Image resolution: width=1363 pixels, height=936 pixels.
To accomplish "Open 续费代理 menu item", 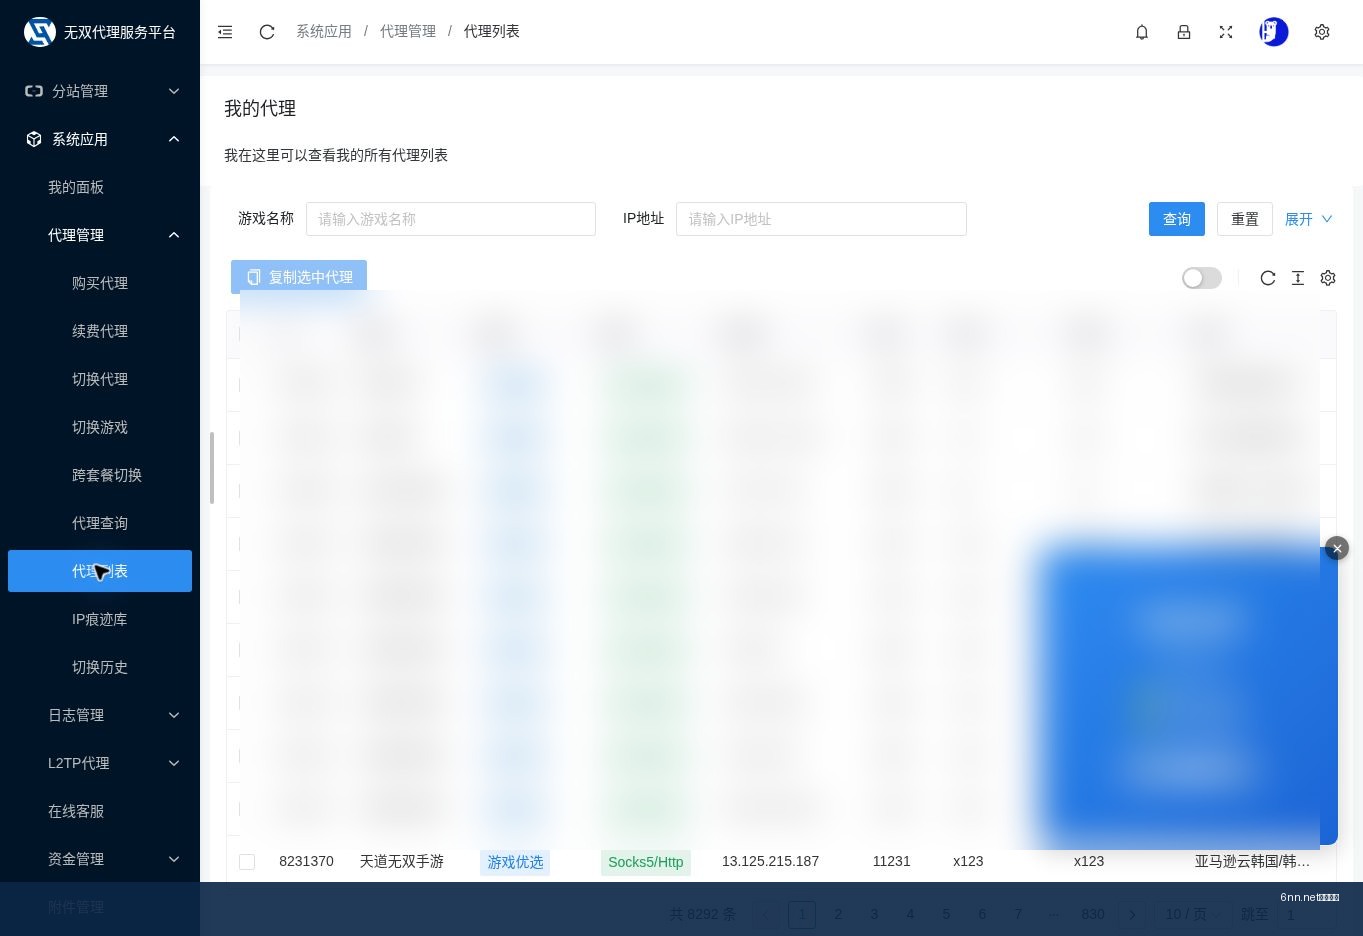I will [x=100, y=331].
